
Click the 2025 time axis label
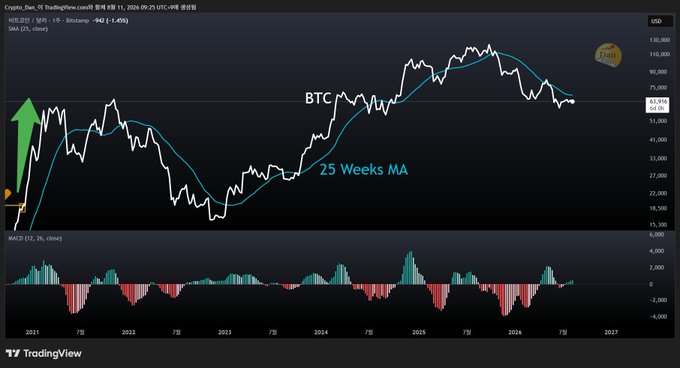point(418,332)
